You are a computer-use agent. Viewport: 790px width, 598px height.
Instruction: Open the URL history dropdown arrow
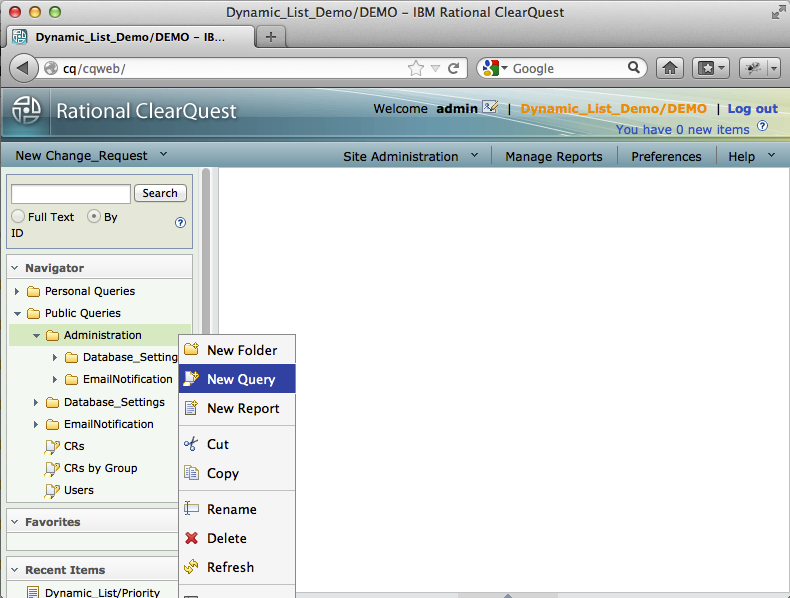[435, 68]
